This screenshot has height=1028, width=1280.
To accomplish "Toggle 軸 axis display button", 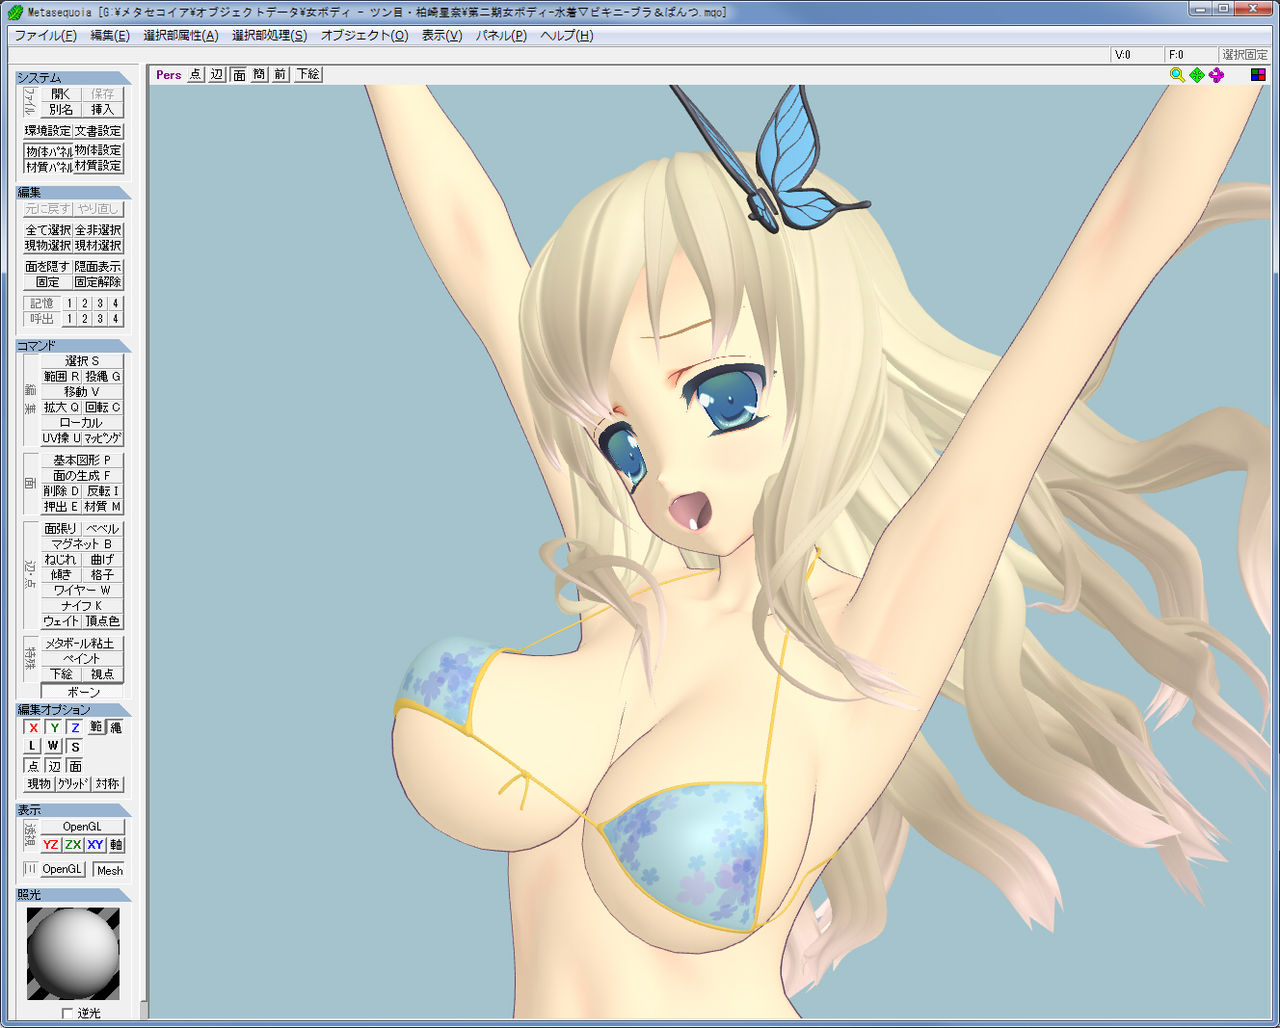I will click(116, 845).
